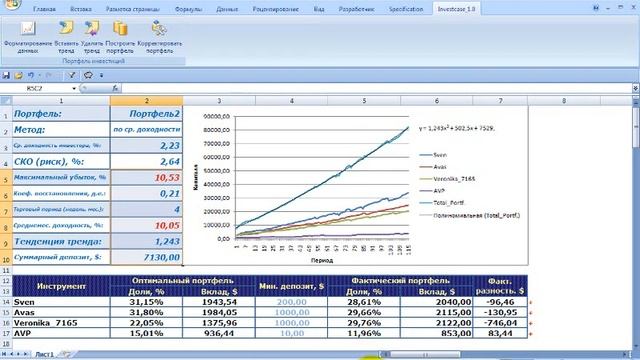Select the Investcase_1.0 ribbon tab
Screen dimensions: 640x360
456,9
